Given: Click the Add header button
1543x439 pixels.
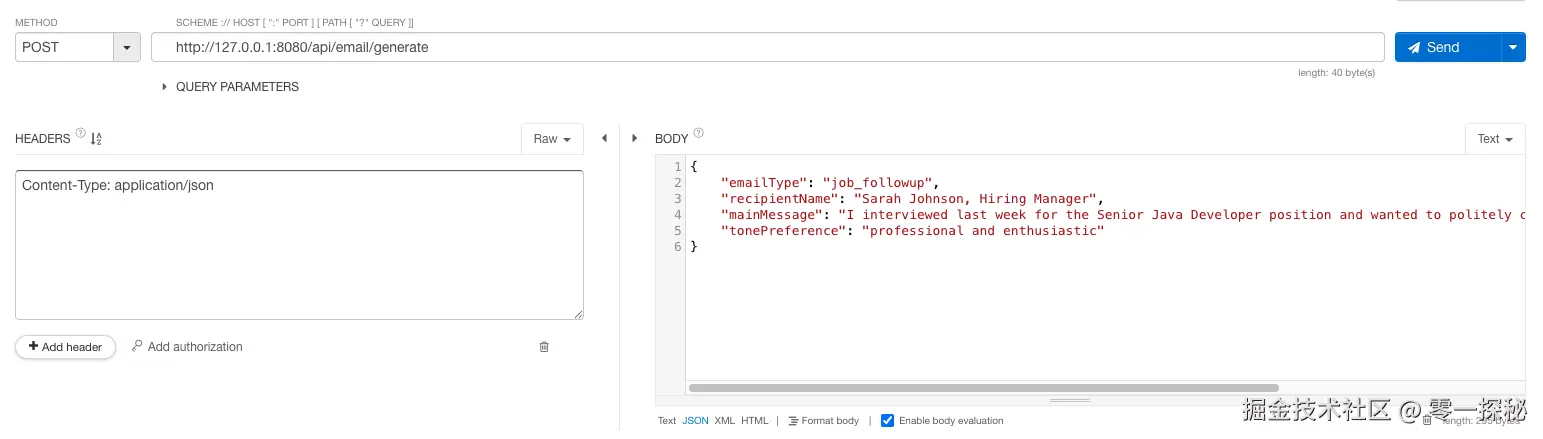Looking at the screenshot, I should (x=65, y=347).
